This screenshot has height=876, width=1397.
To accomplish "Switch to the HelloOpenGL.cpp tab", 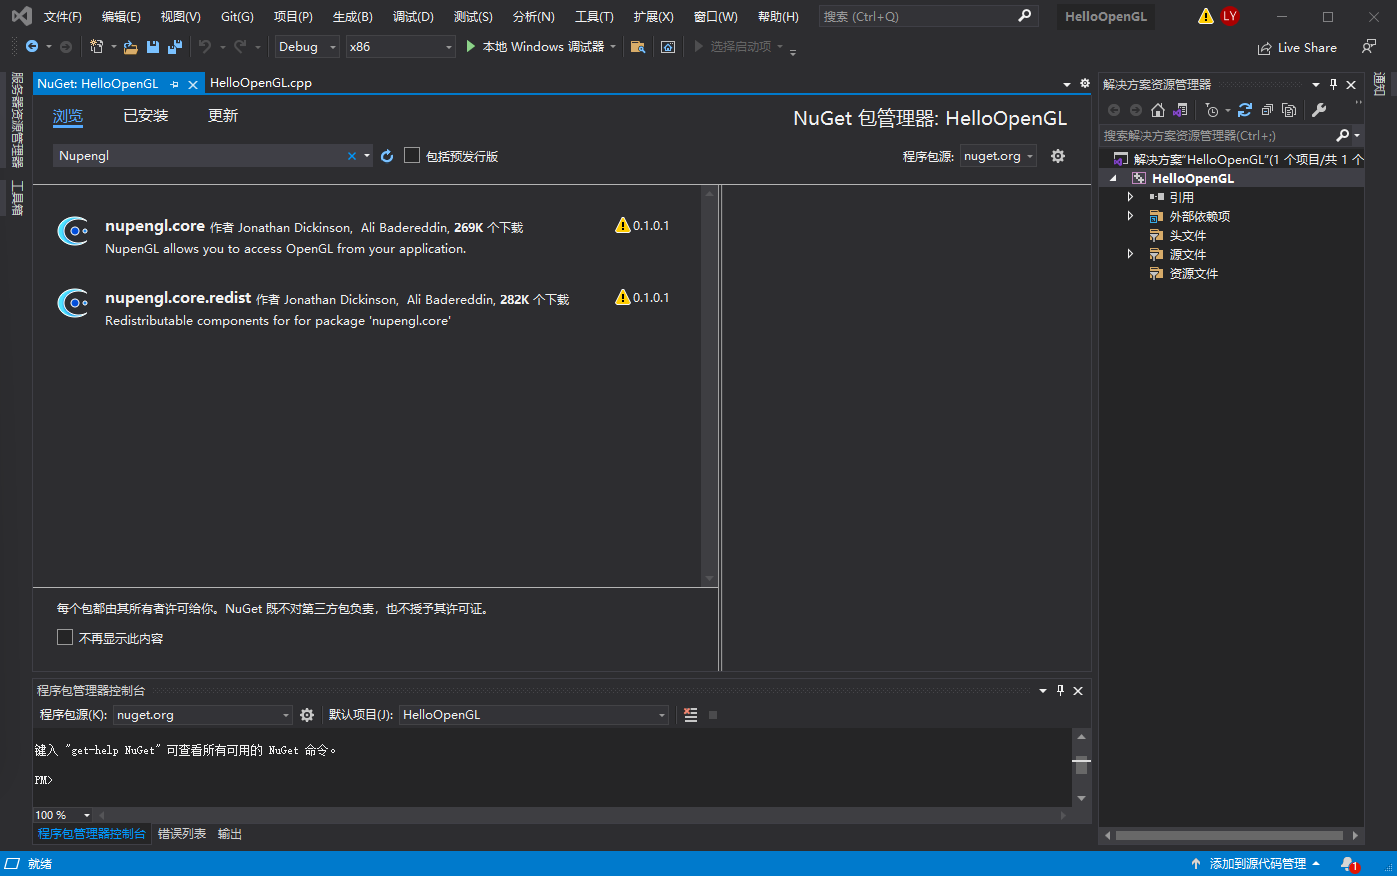I will [x=261, y=83].
